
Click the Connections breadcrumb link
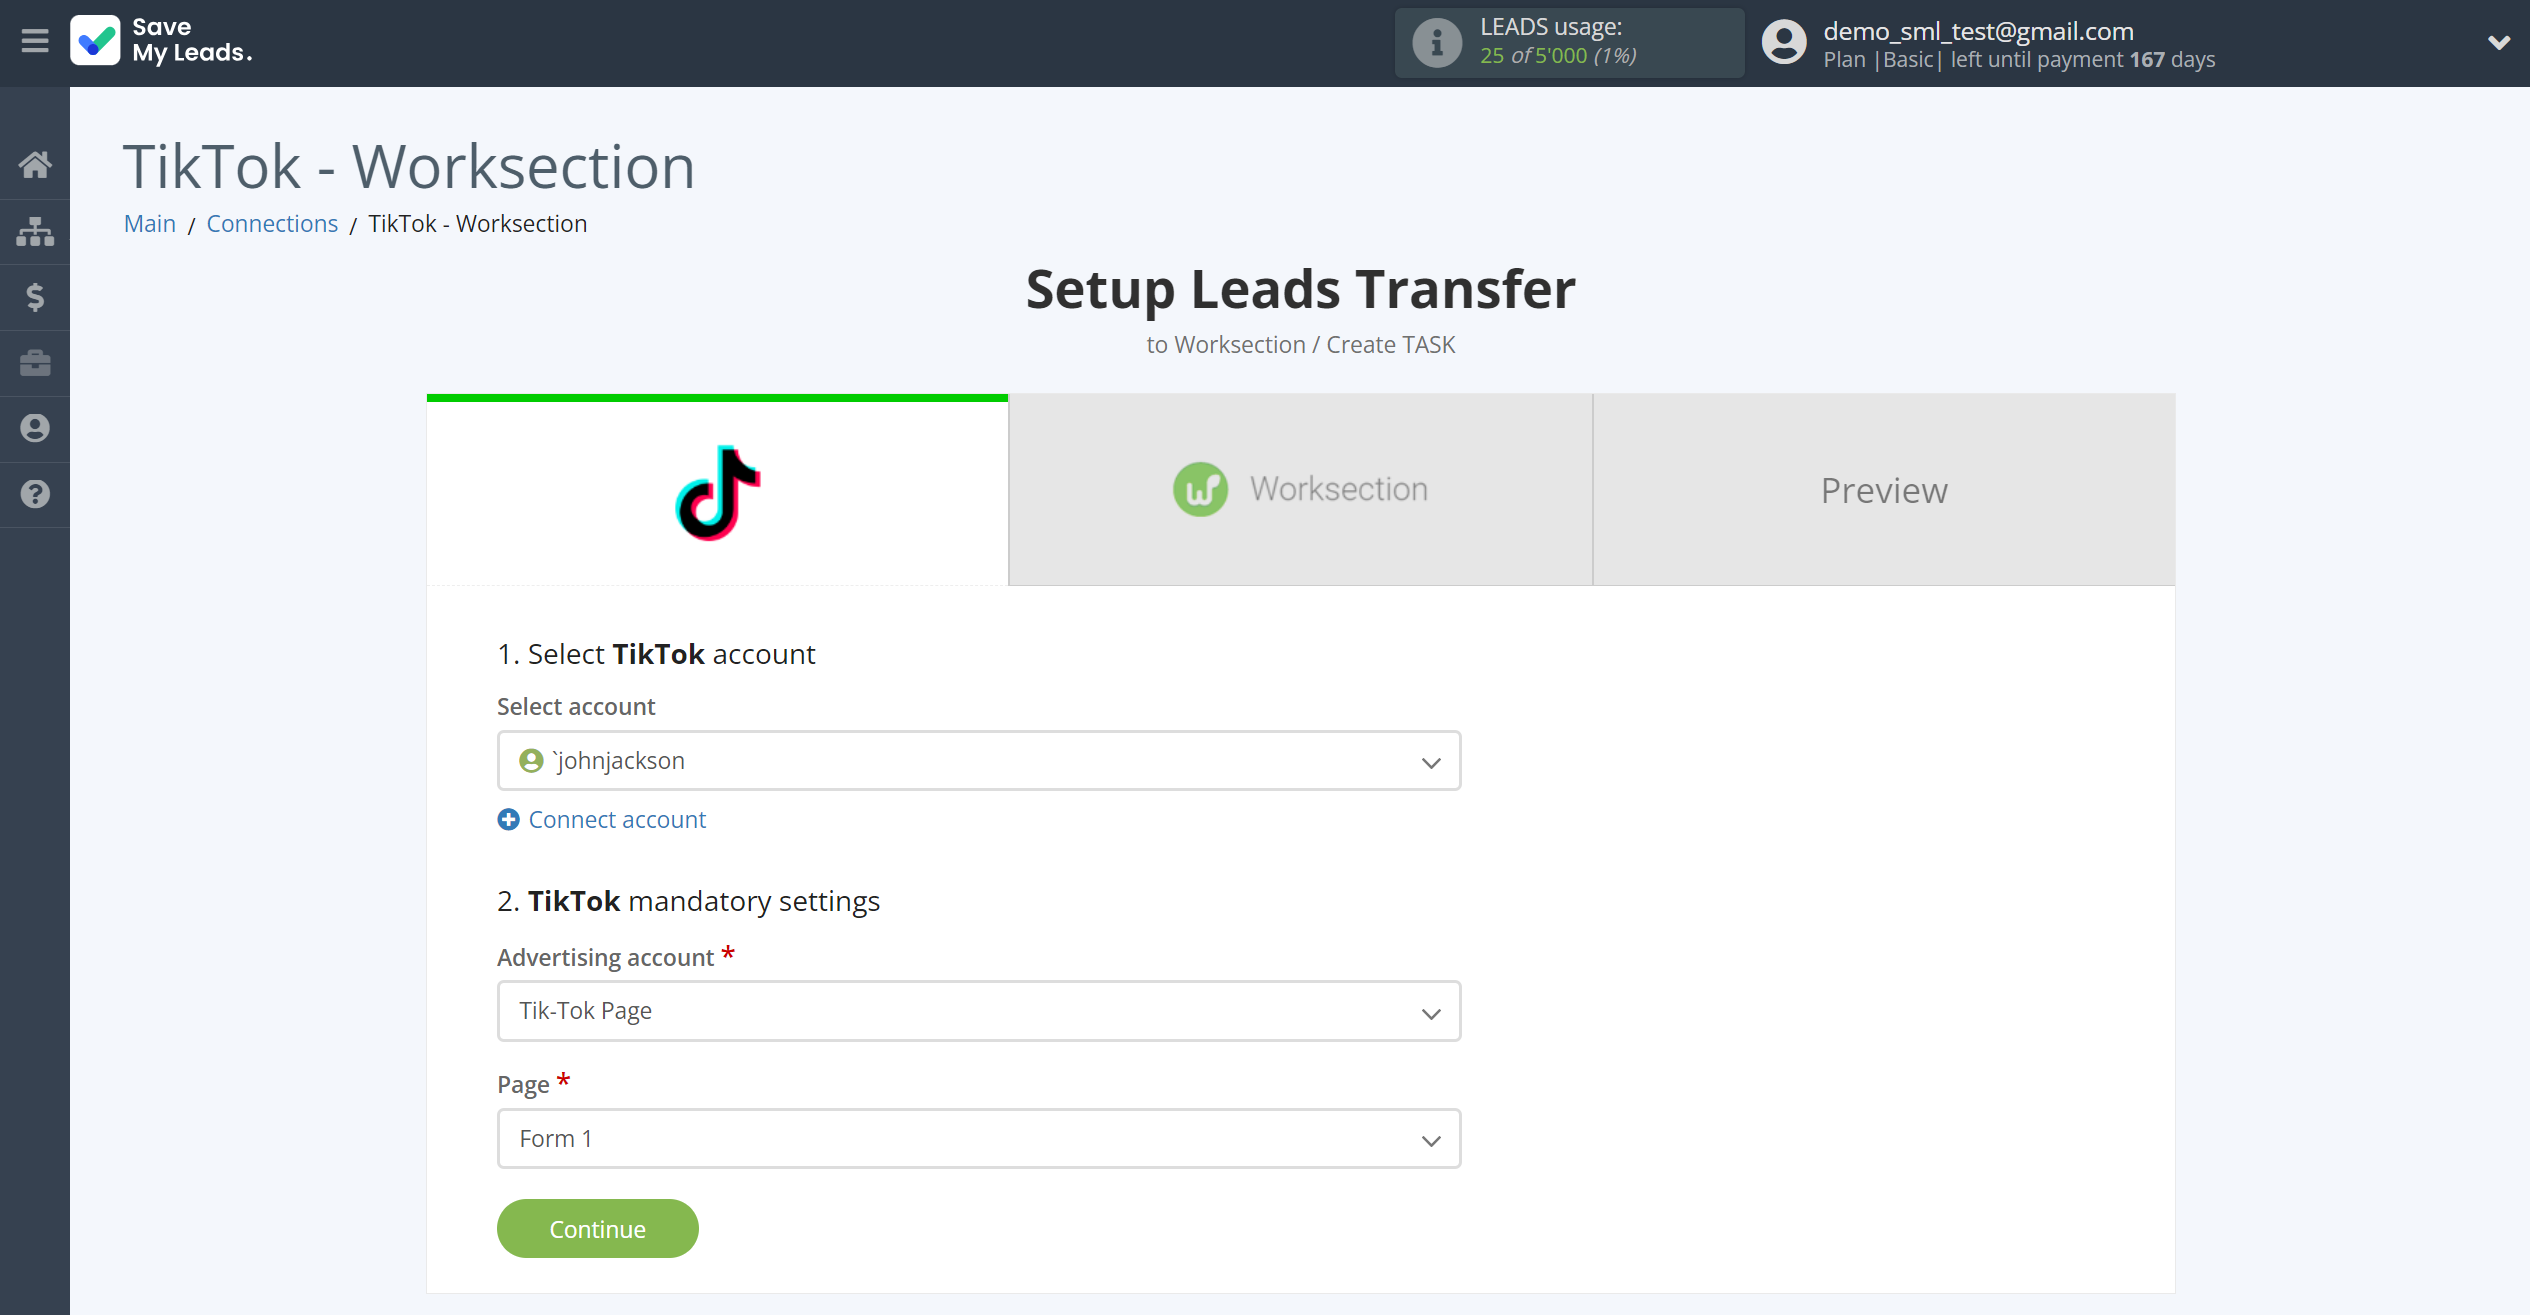273,223
